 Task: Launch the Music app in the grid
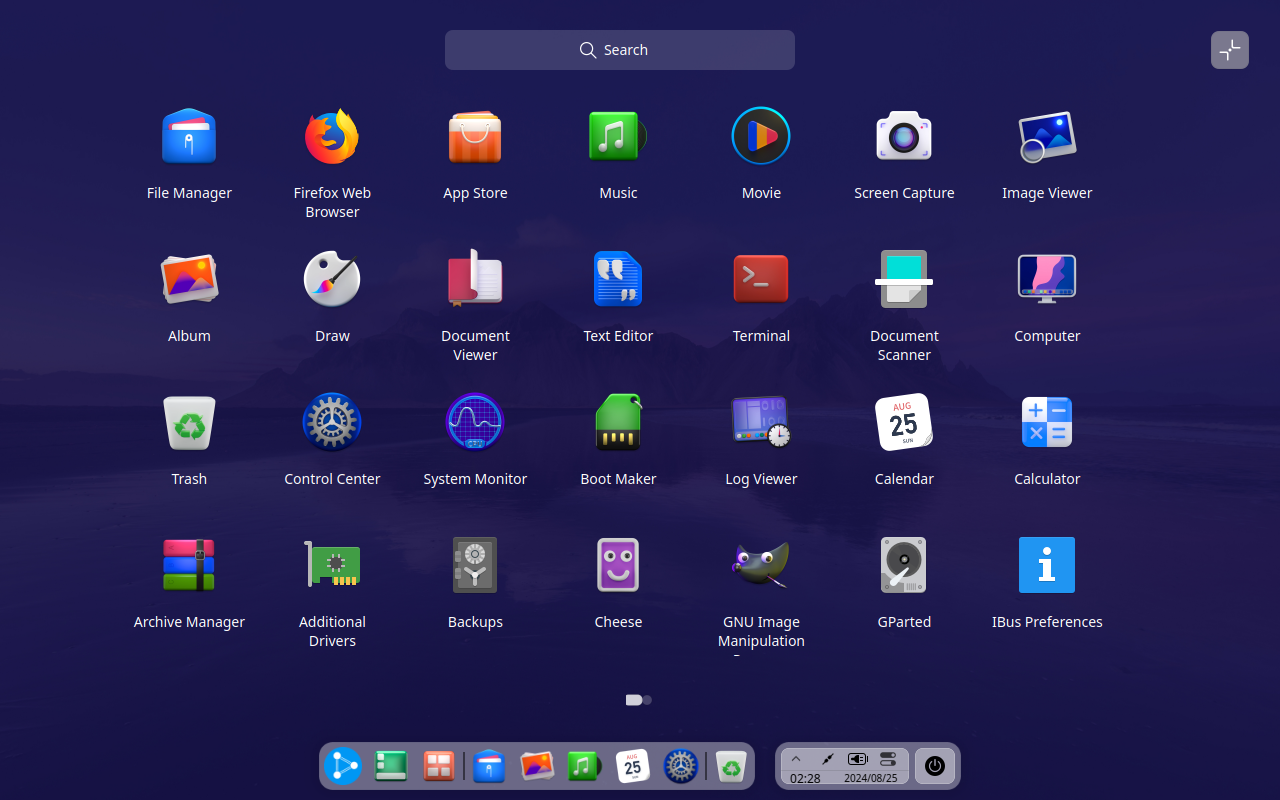click(x=618, y=136)
